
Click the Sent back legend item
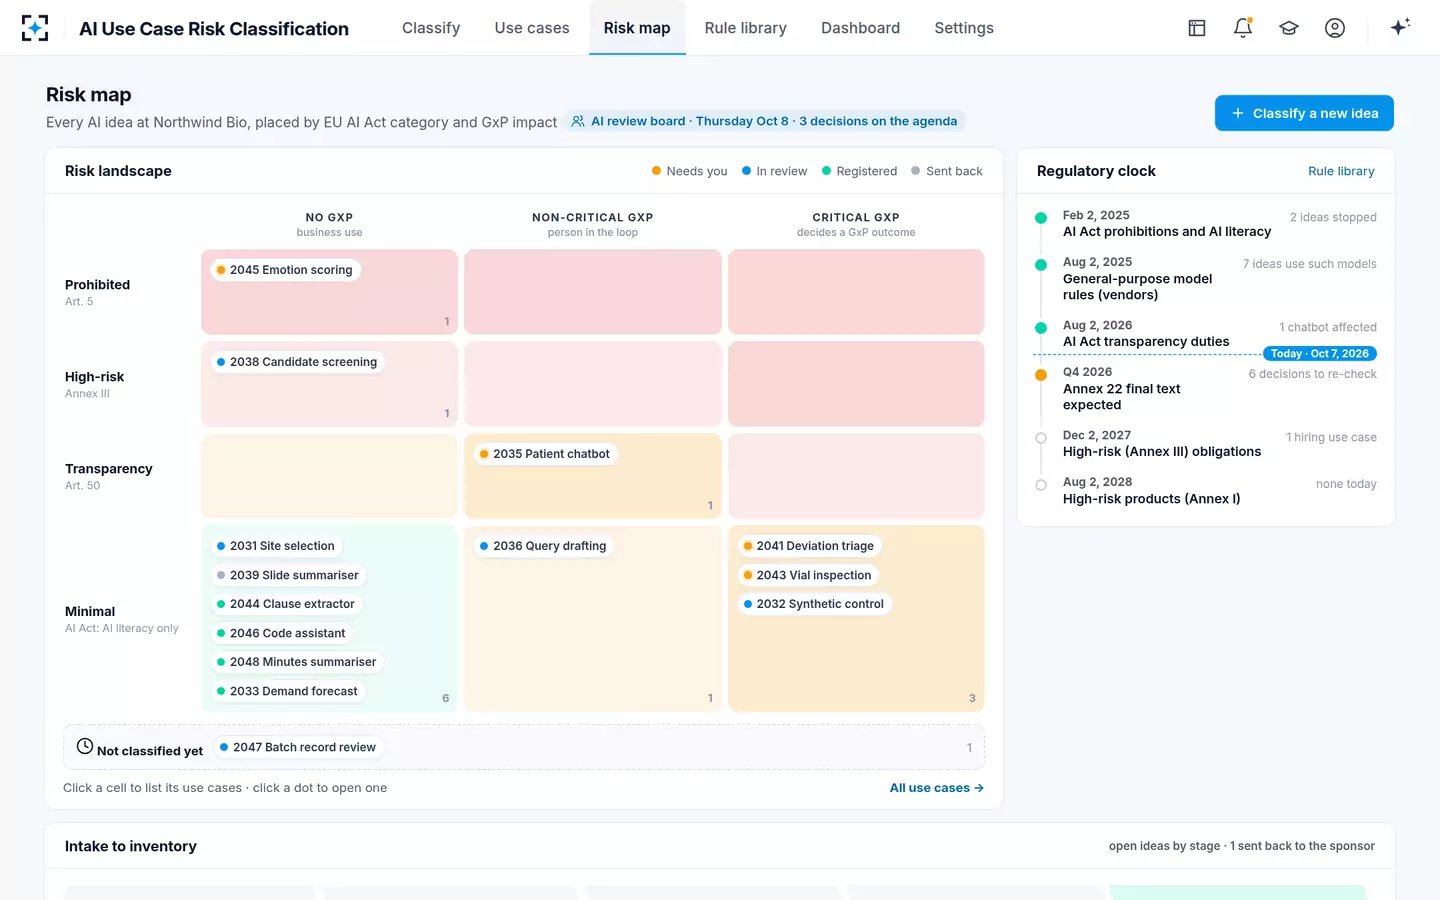pos(946,171)
